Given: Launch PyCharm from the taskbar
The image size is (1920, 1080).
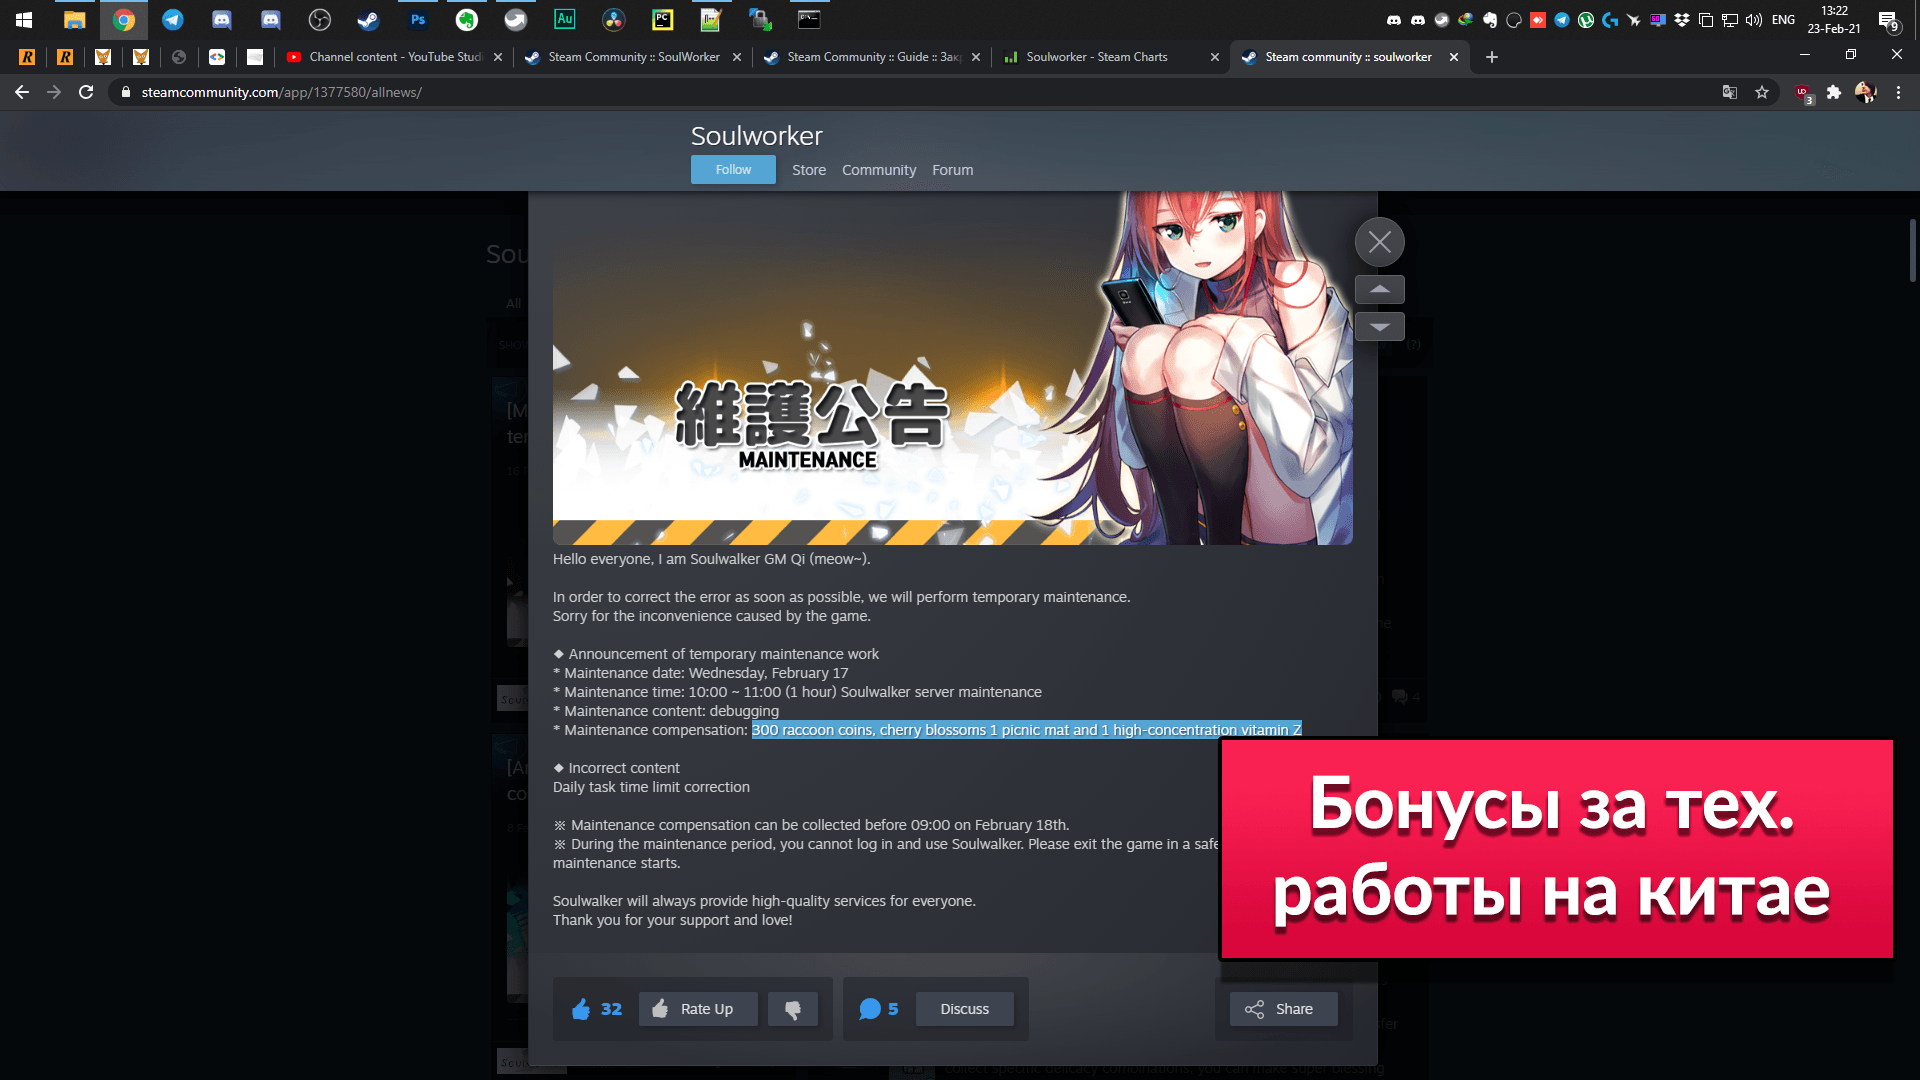Looking at the screenshot, I should click(663, 19).
